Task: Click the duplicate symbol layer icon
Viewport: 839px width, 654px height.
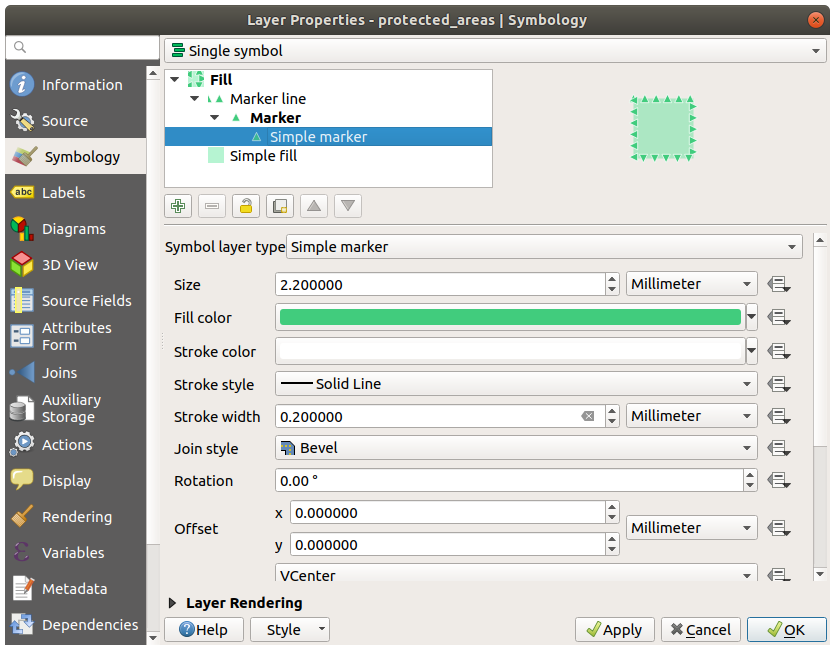Action: 280,206
